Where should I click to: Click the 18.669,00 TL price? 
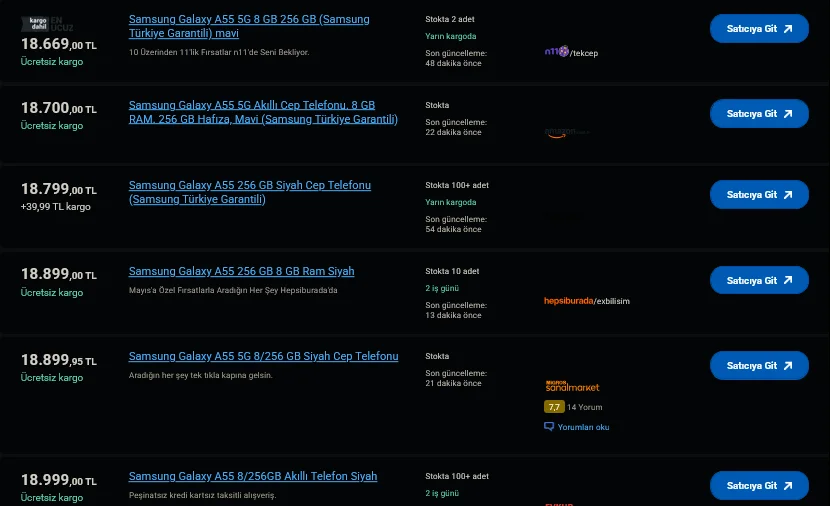pos(59,44)
